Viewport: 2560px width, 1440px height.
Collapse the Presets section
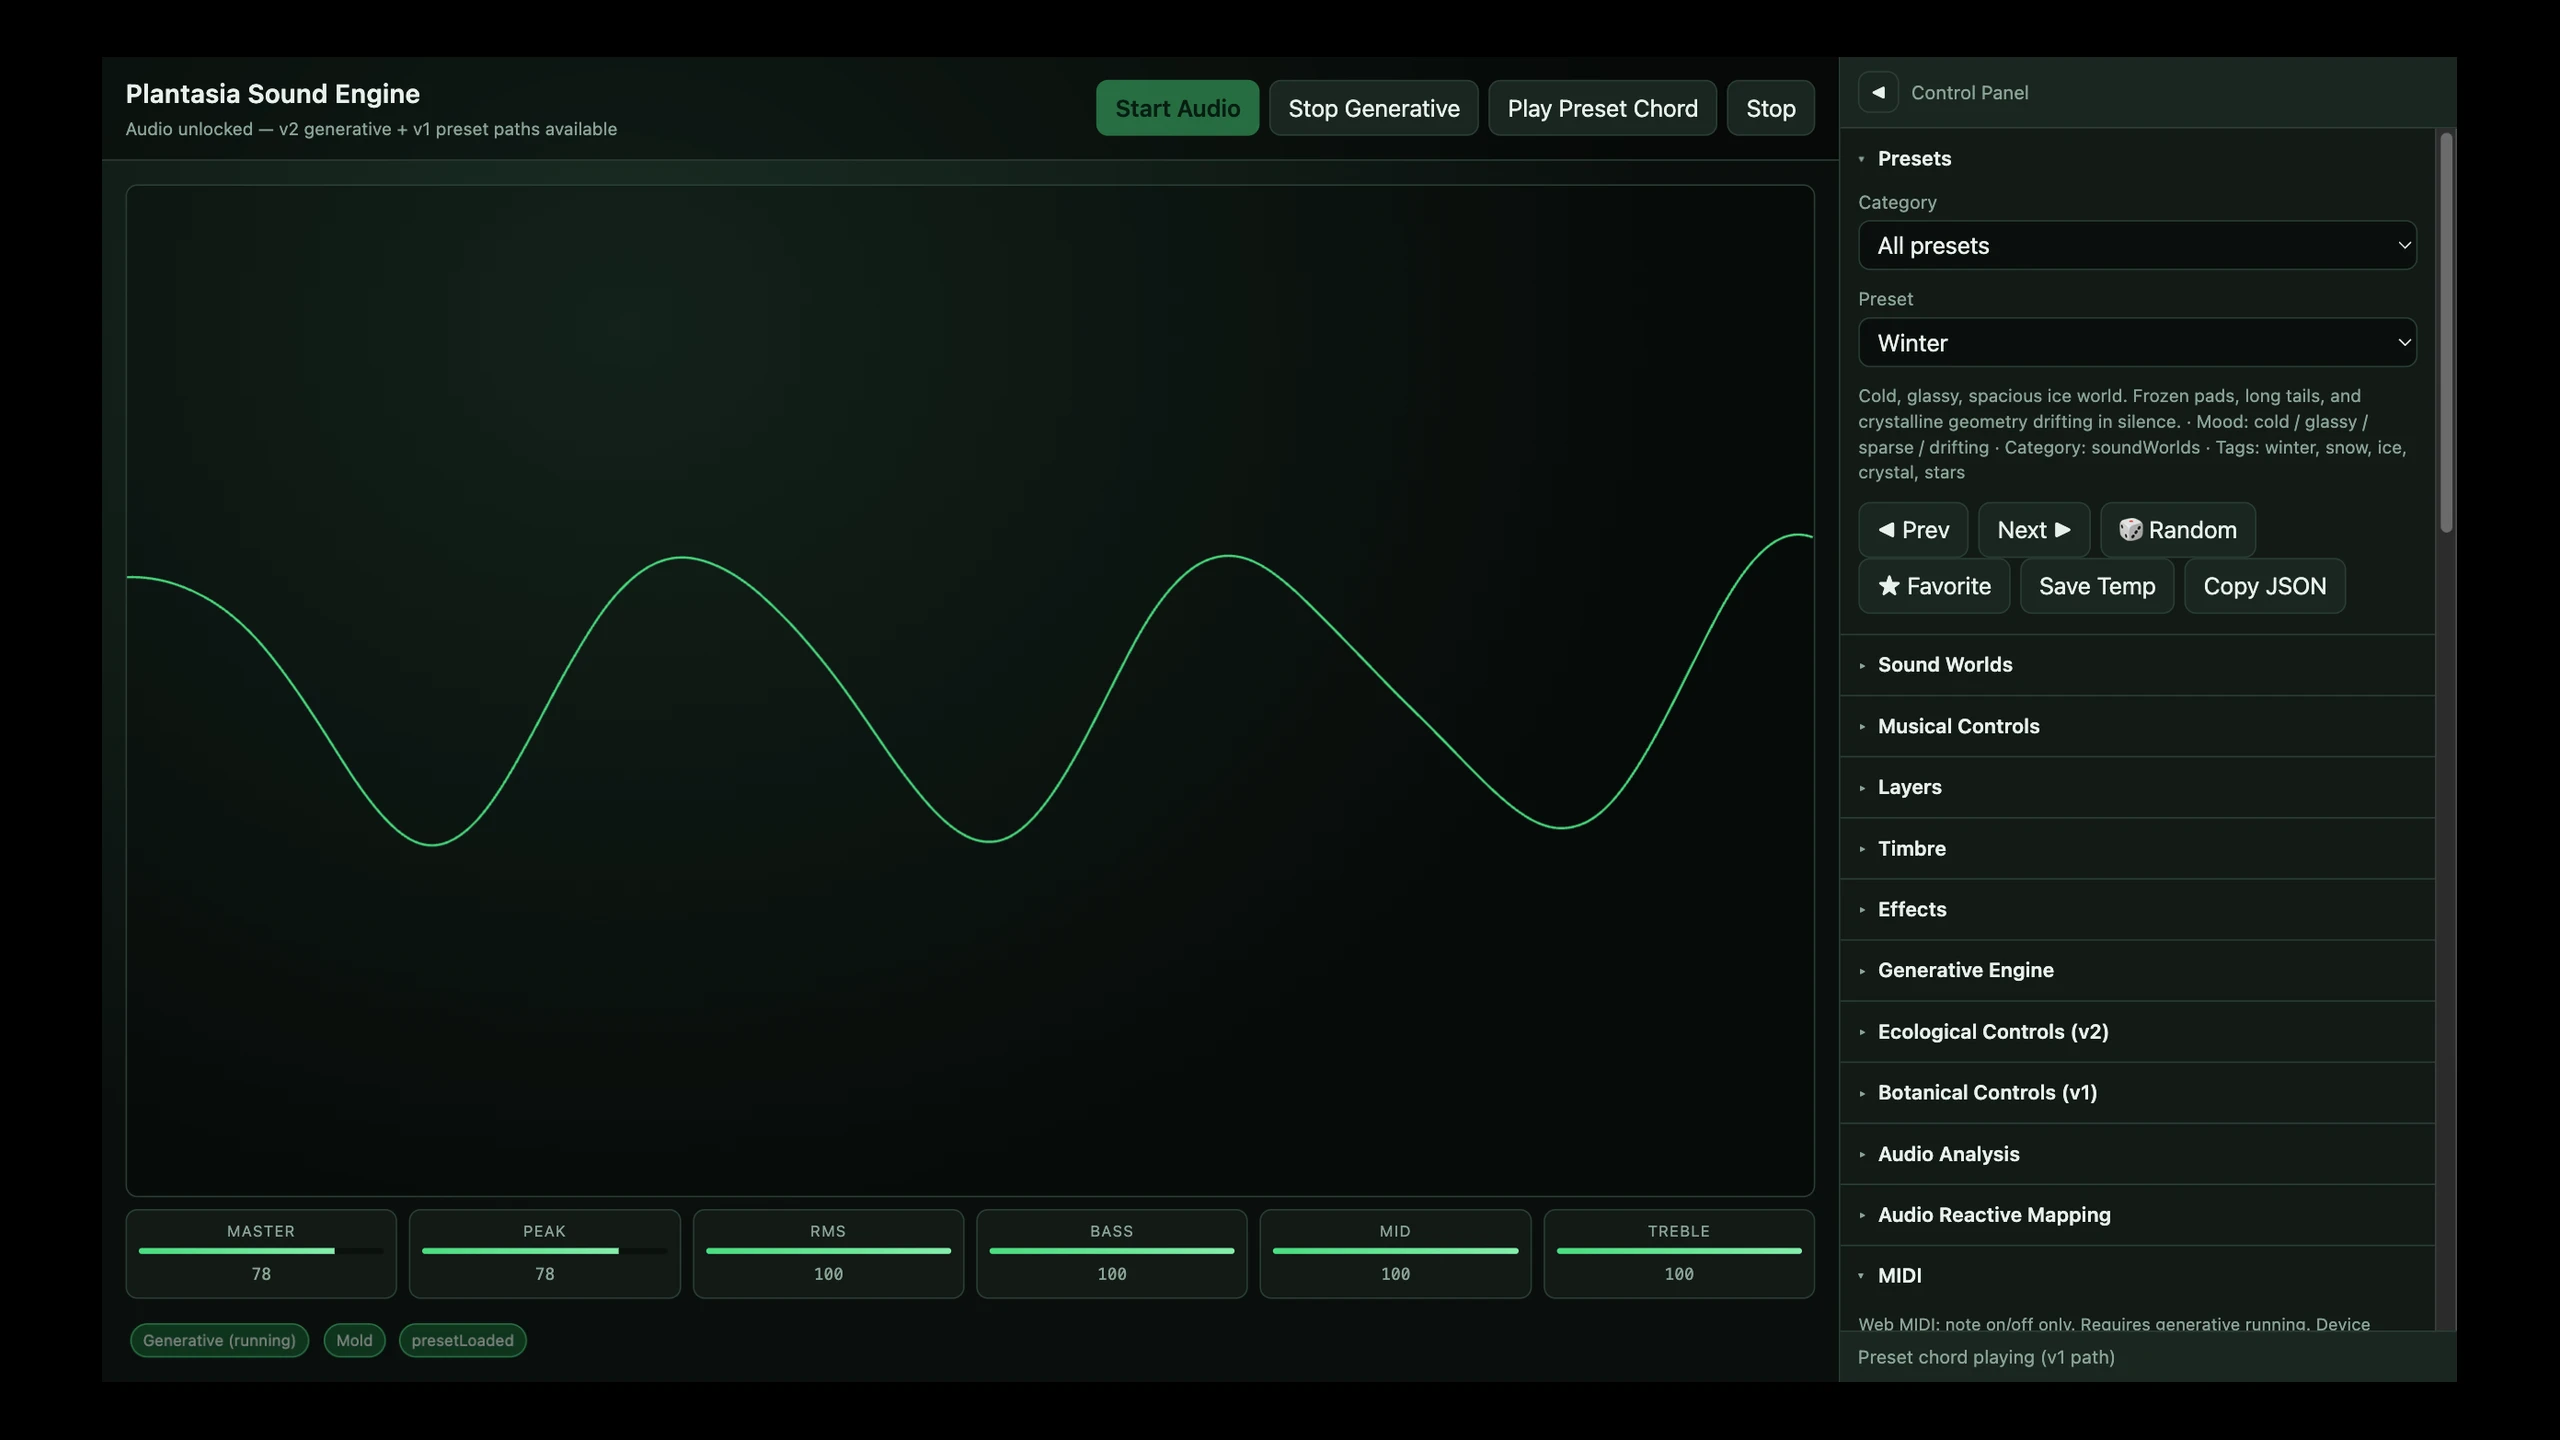2137,159
